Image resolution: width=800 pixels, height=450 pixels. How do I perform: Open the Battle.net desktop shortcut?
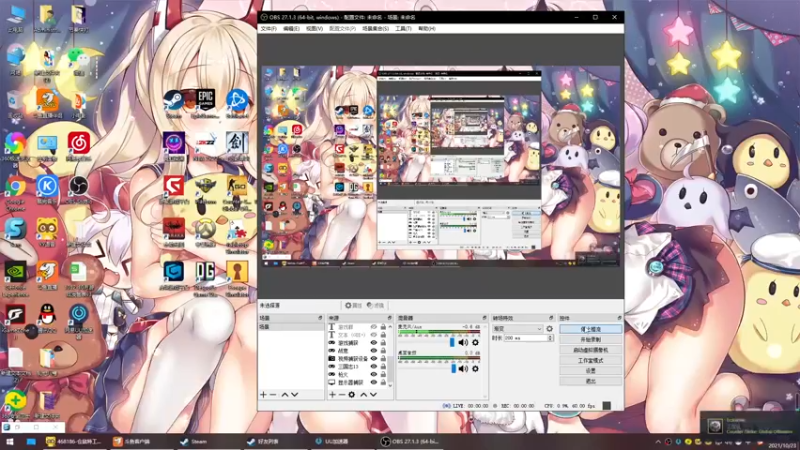(237, 104)
